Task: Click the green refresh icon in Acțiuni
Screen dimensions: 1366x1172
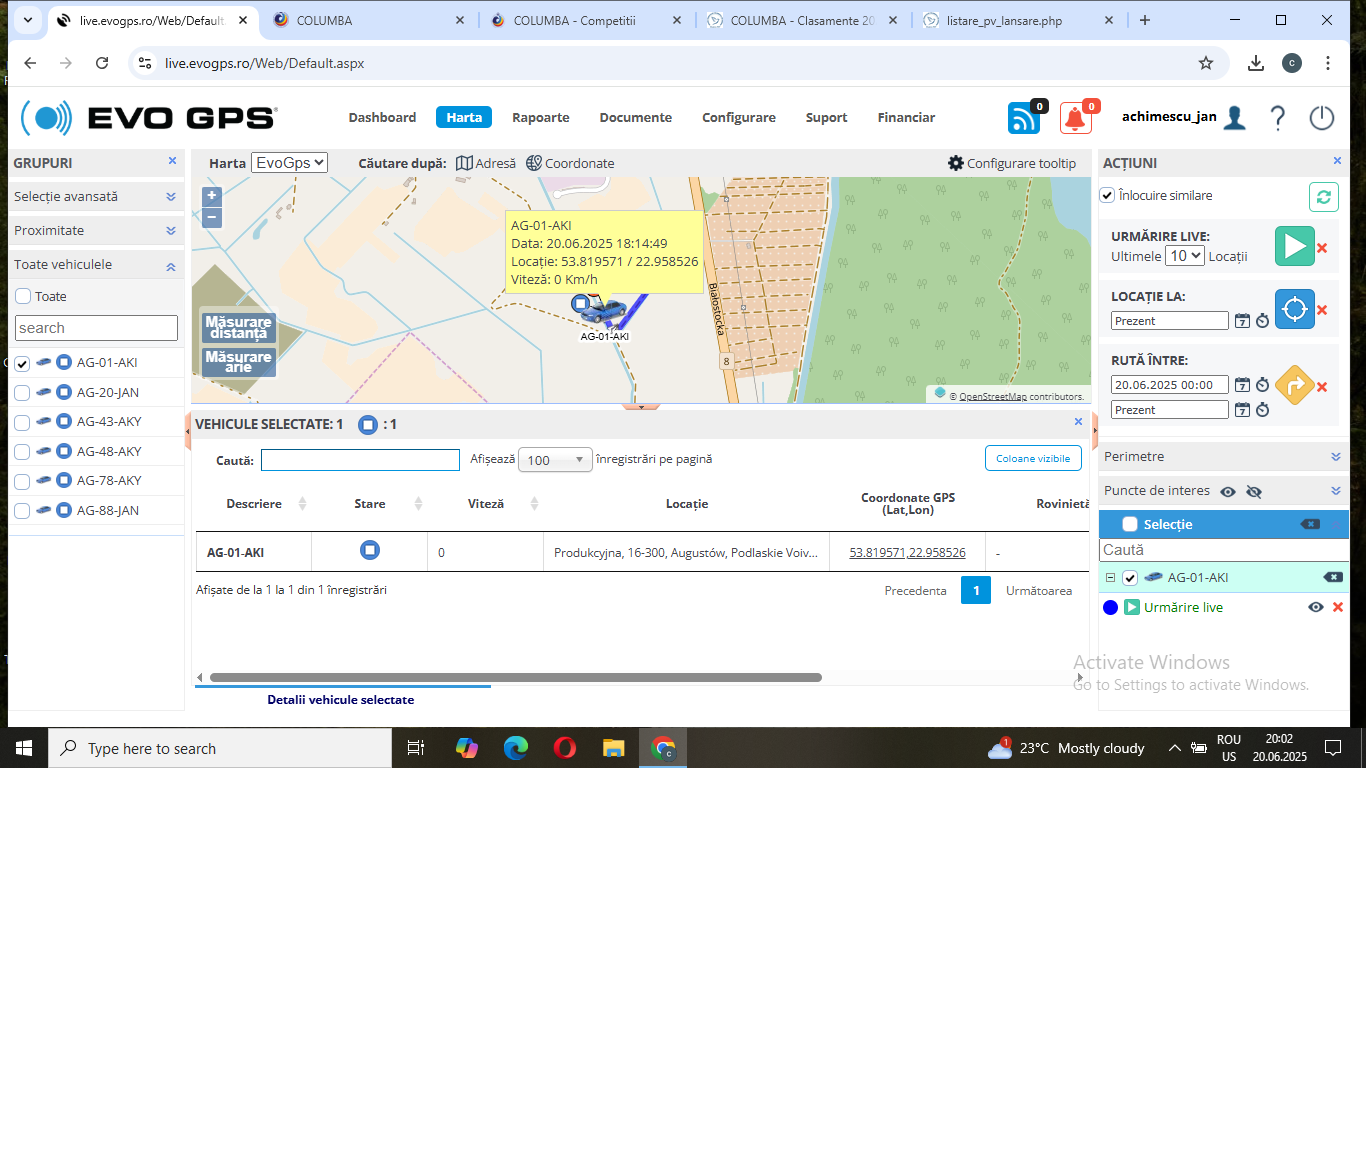Action: pyautogui.click(x=1323, y=197)
